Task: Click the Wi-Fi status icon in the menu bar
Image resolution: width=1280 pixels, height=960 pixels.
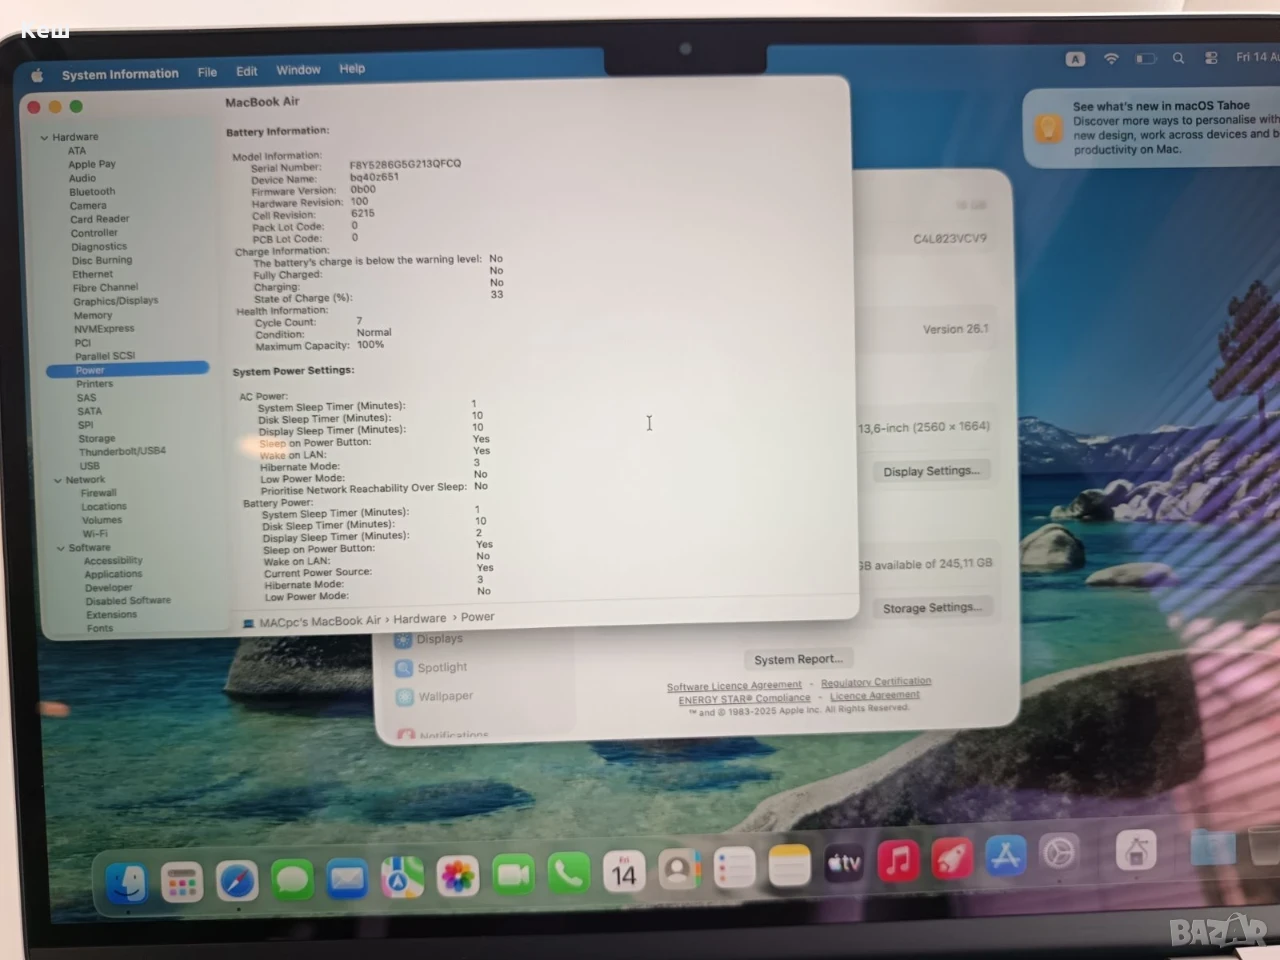Action: (1111, 59)
